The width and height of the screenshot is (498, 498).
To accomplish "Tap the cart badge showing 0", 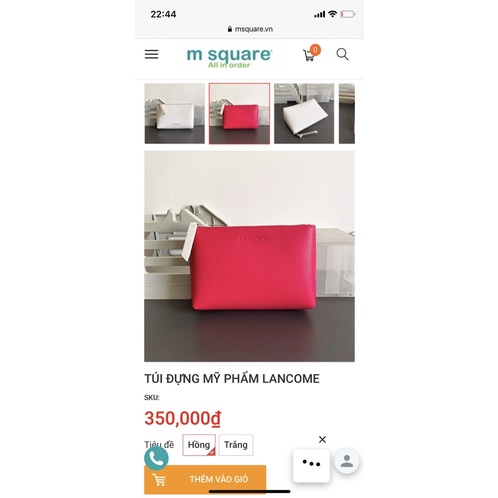I will pyautogui.click(x=315, y=50).
